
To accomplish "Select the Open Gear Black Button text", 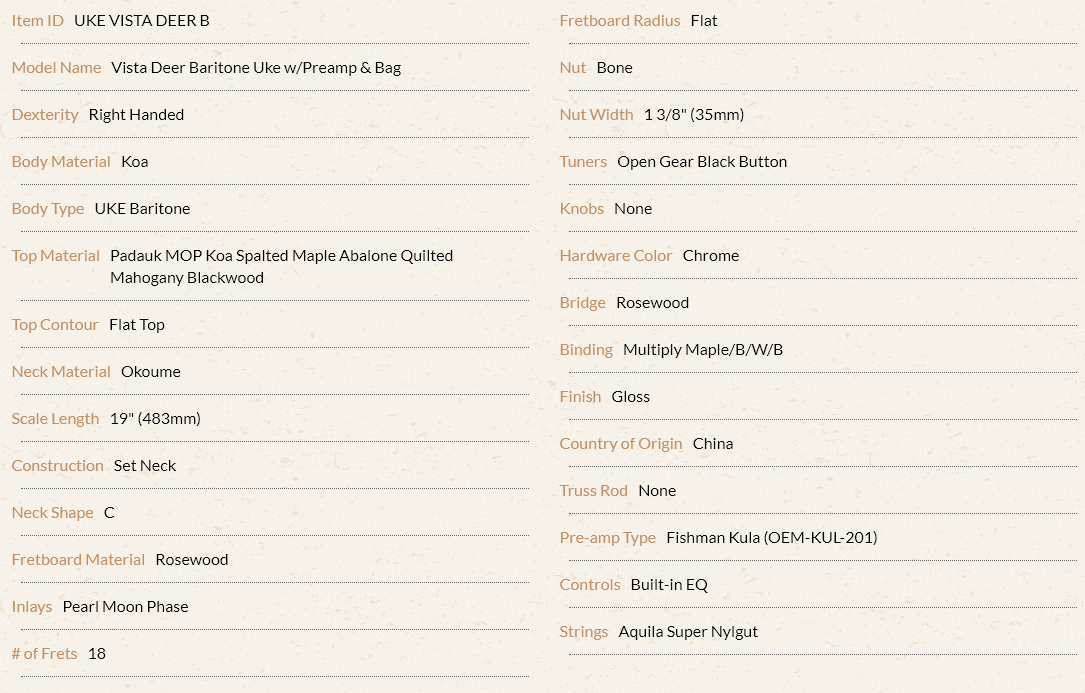I will point(702,162).
